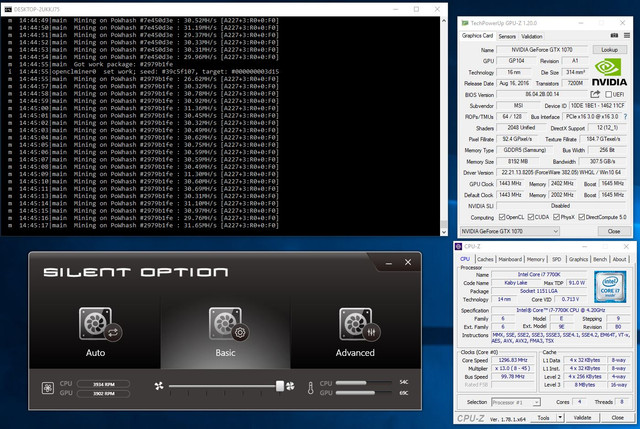Click the Validate button in CPU-Z

(x=582, y=418)
